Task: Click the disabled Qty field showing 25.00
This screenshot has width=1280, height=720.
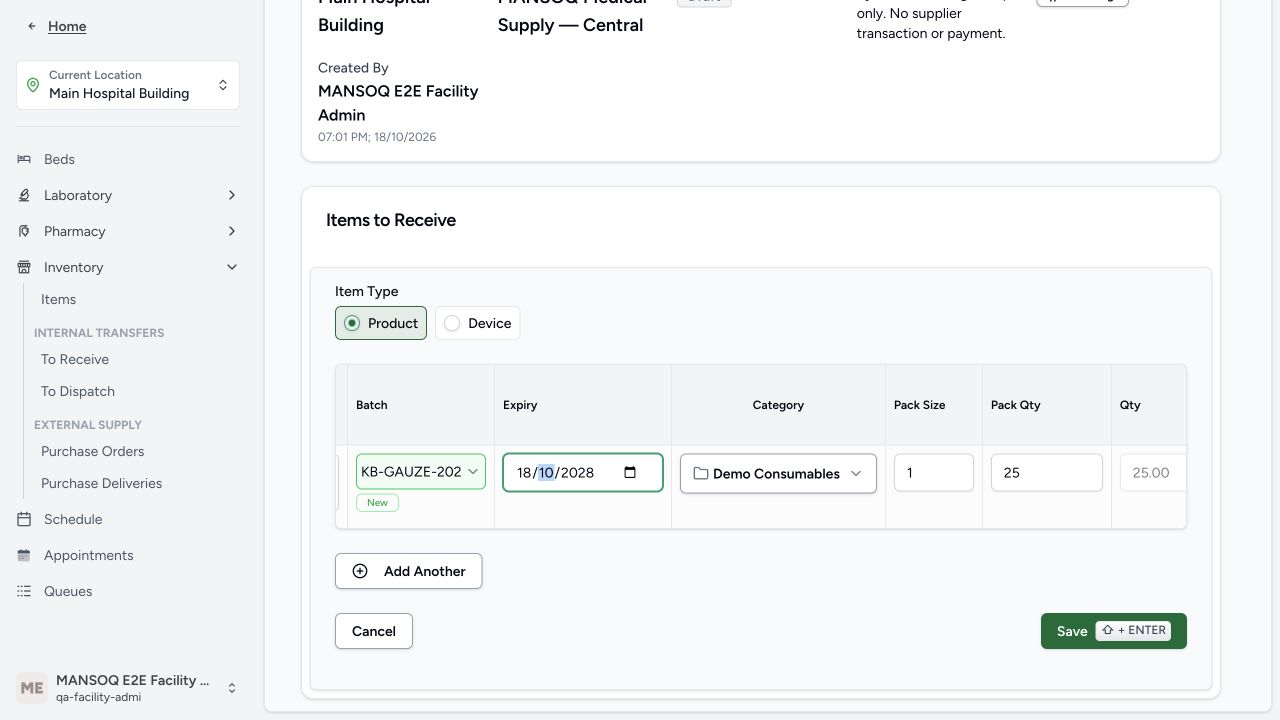Action: pos(1154,473)
